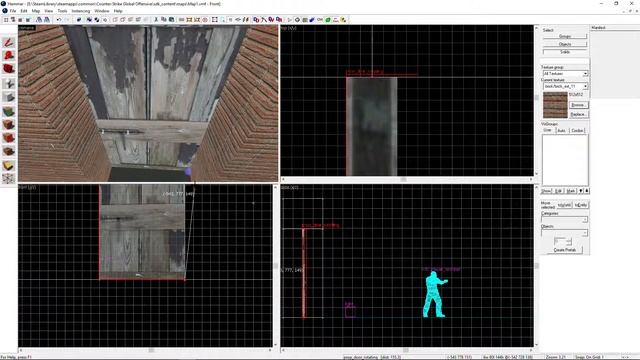Open the Edit menu
The width and height of the screenshot is (640, 360).
24,11
